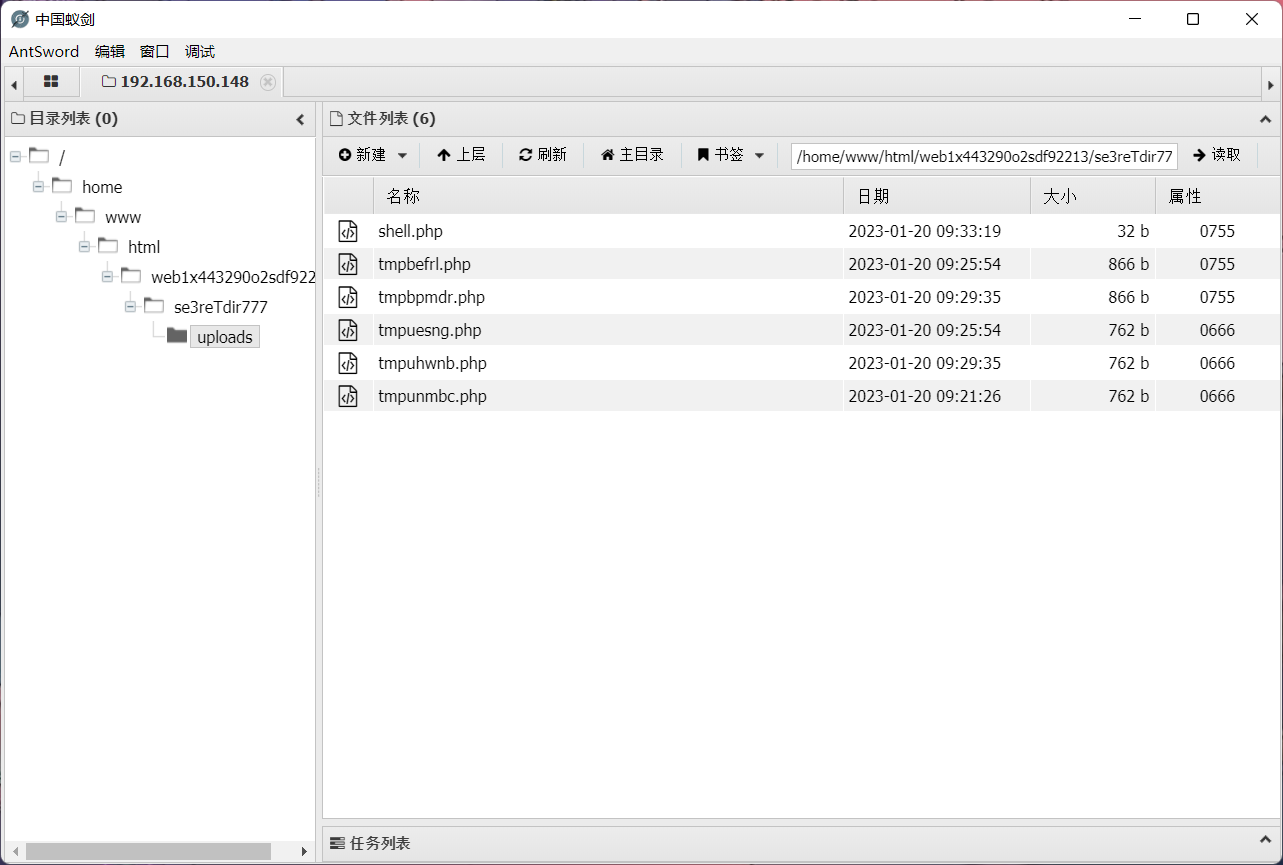Open the 编辑 menu
Viewport: 1283px width, 865px height.
110,52
